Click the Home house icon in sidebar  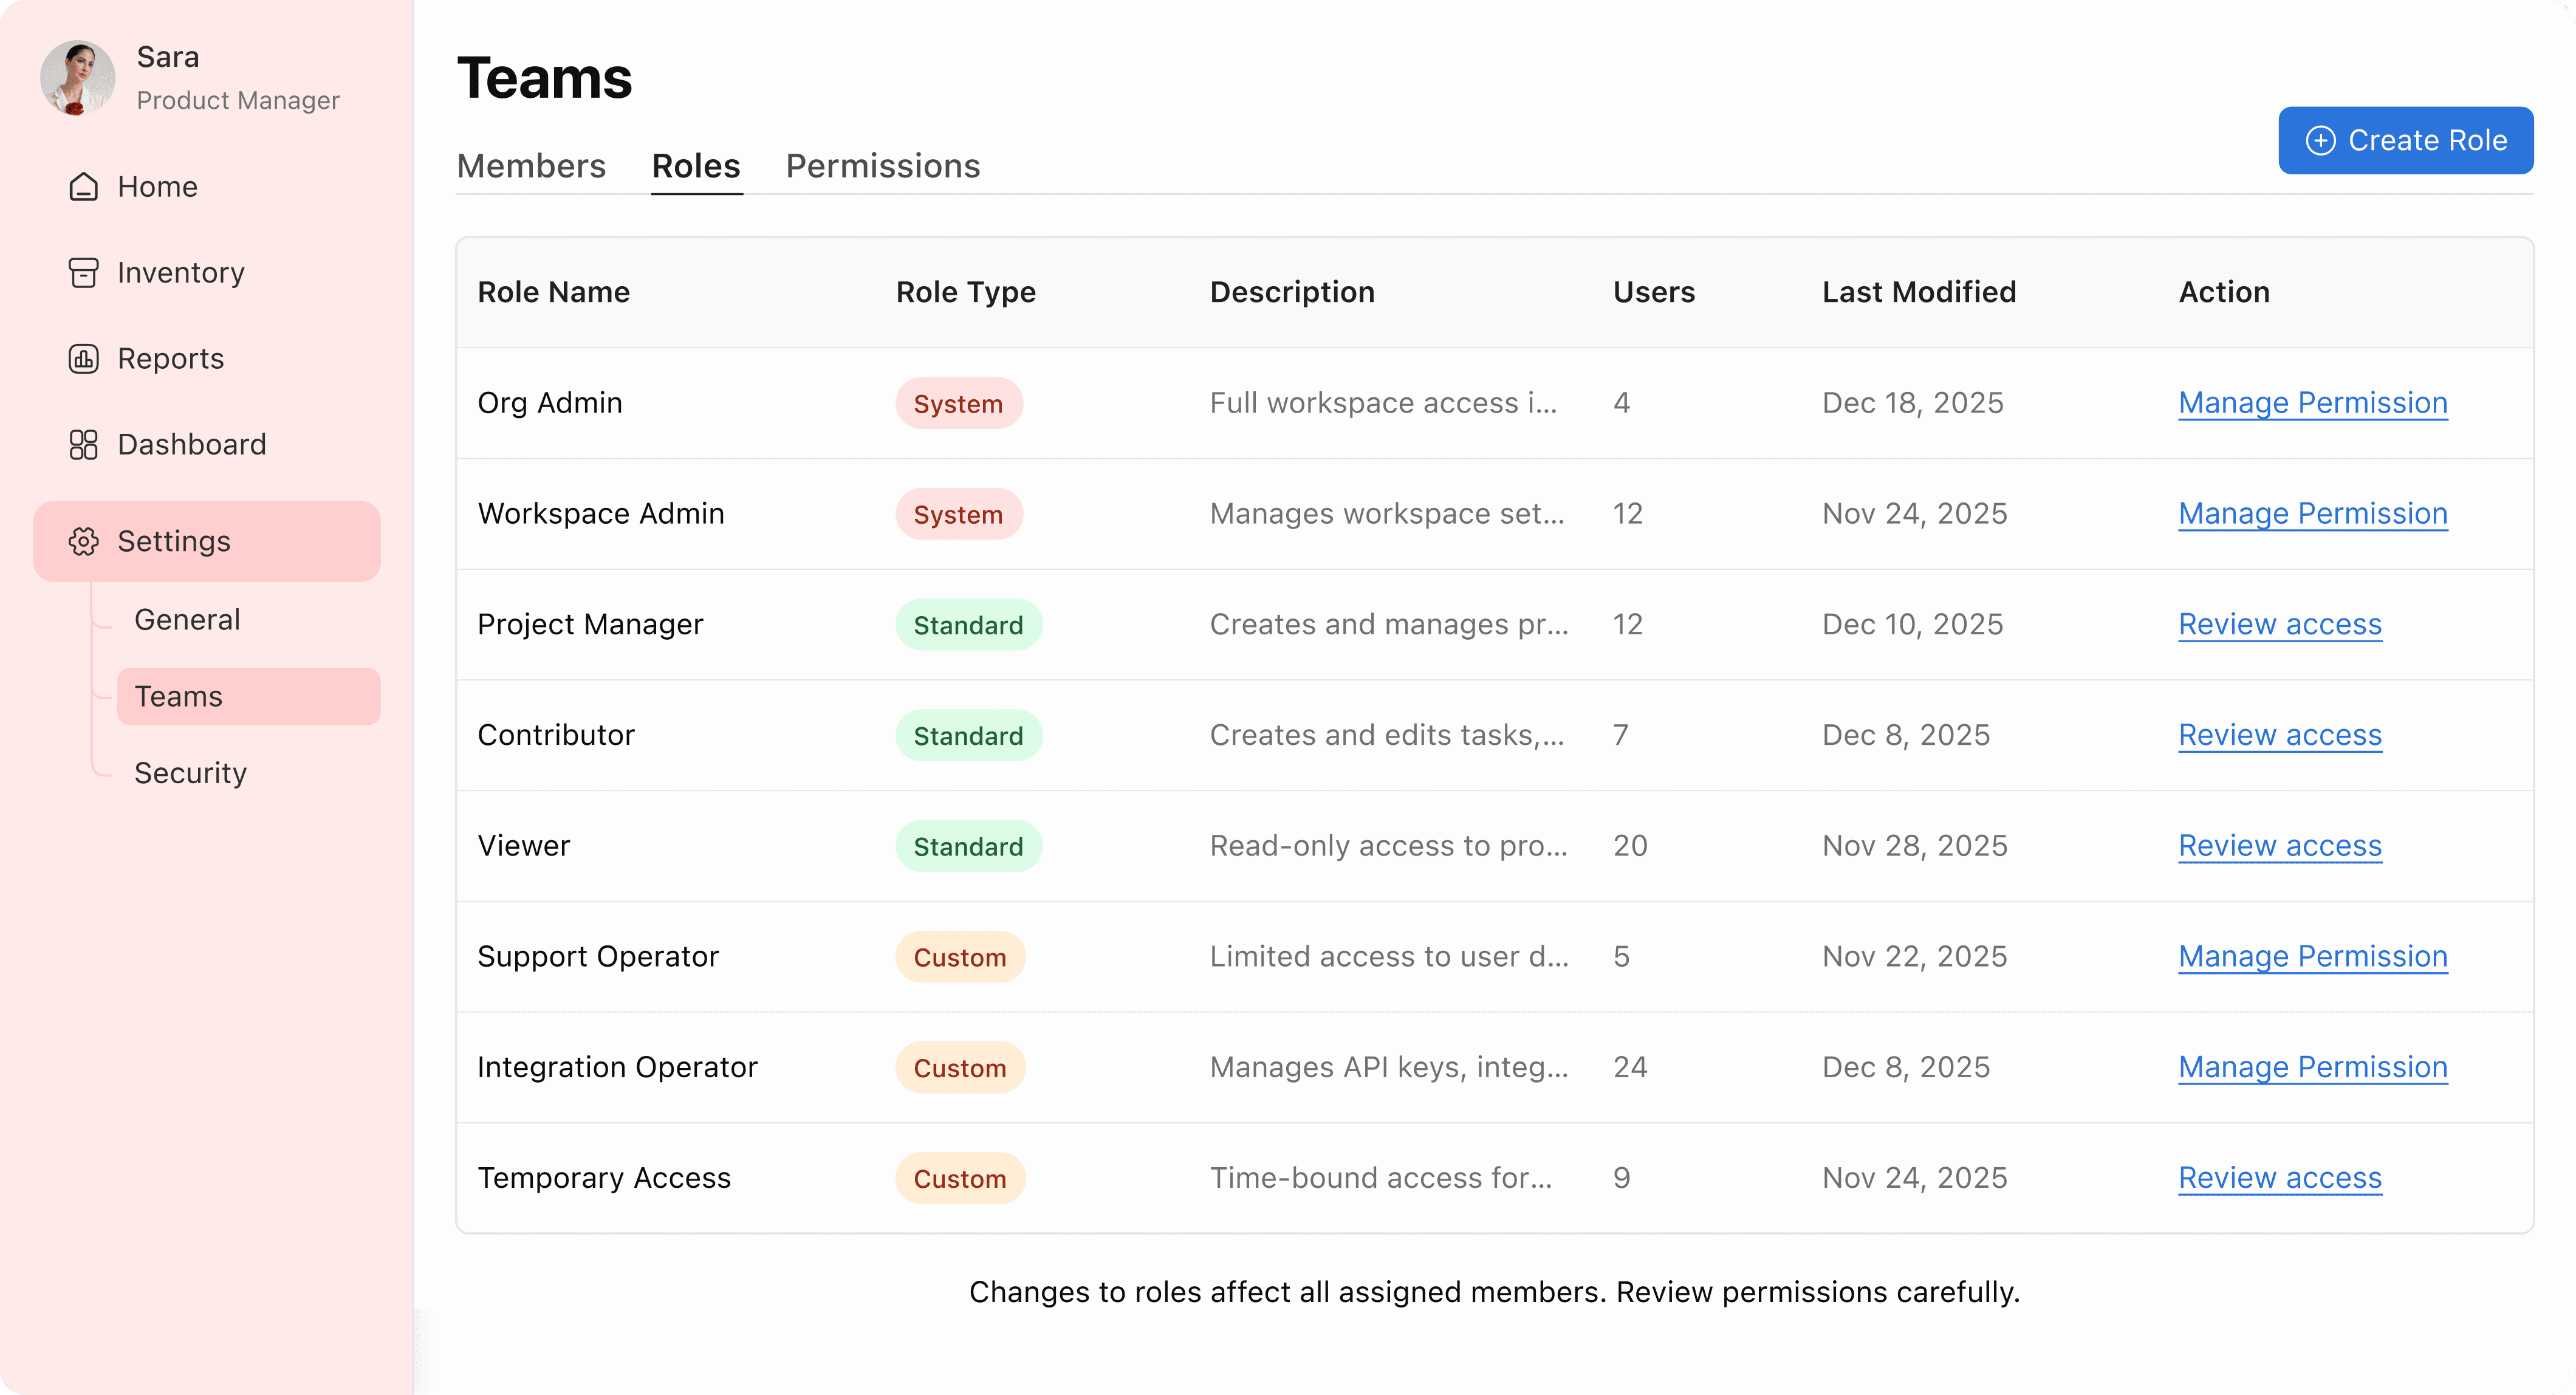pos(84,187)
